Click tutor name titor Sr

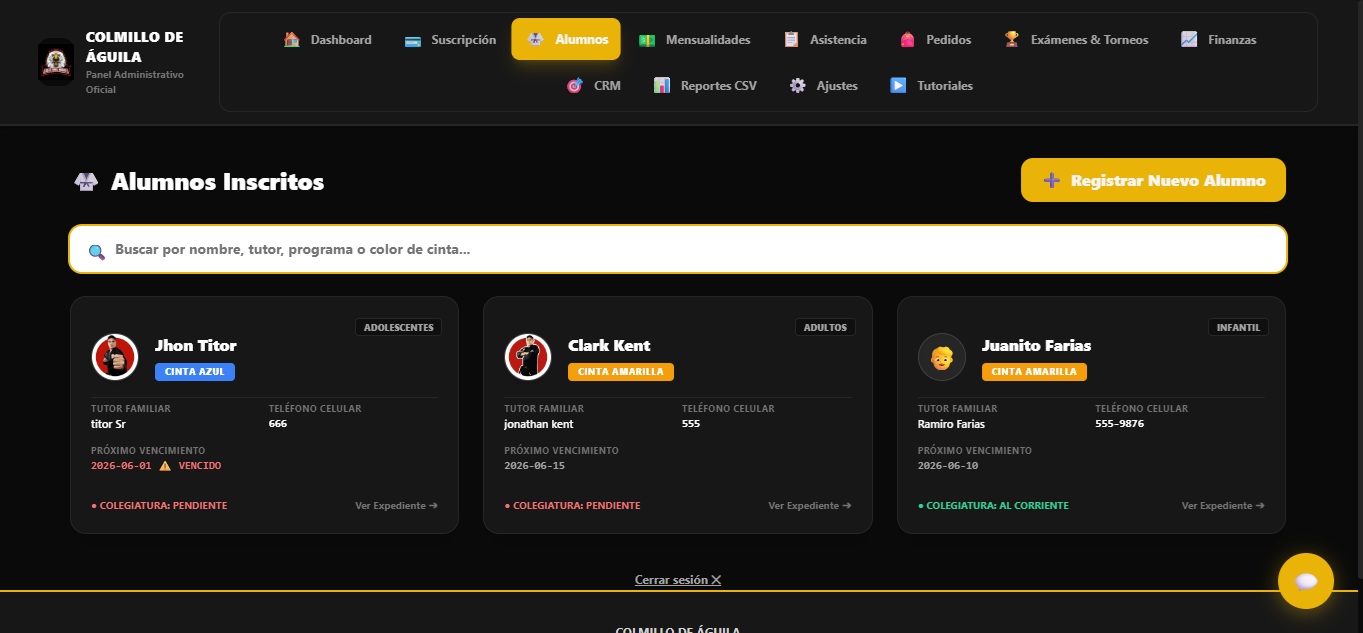point(108,424)
